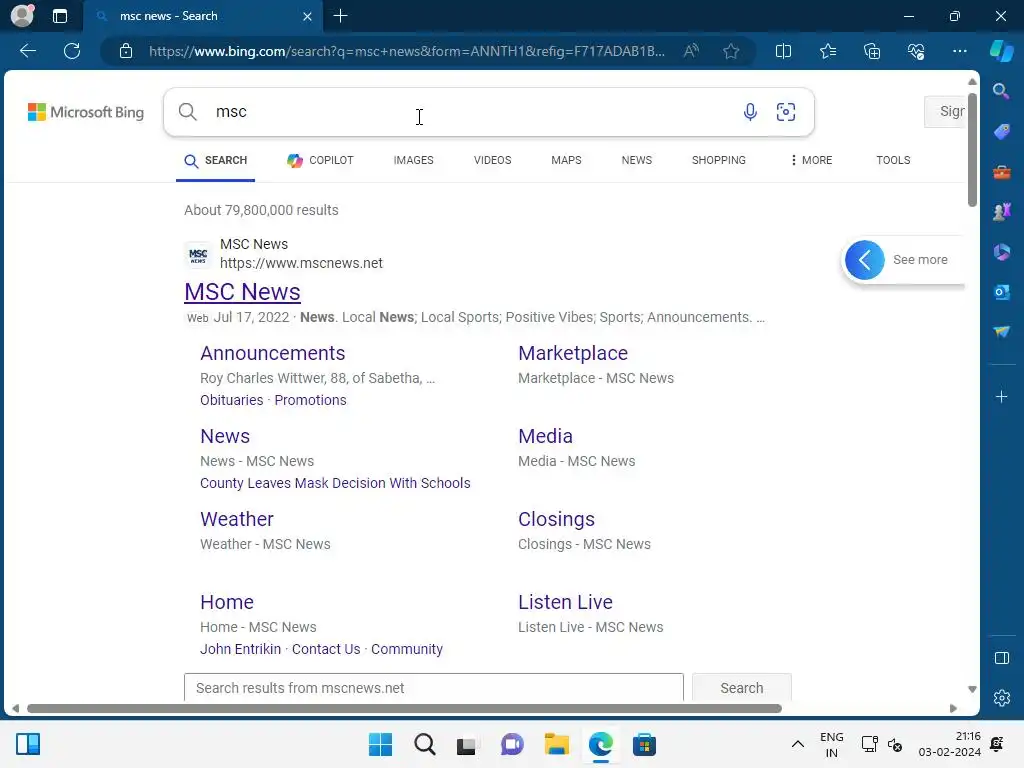Screen dimensions: 1024x768
Task: Refresh the page
Action: [72, 51]
